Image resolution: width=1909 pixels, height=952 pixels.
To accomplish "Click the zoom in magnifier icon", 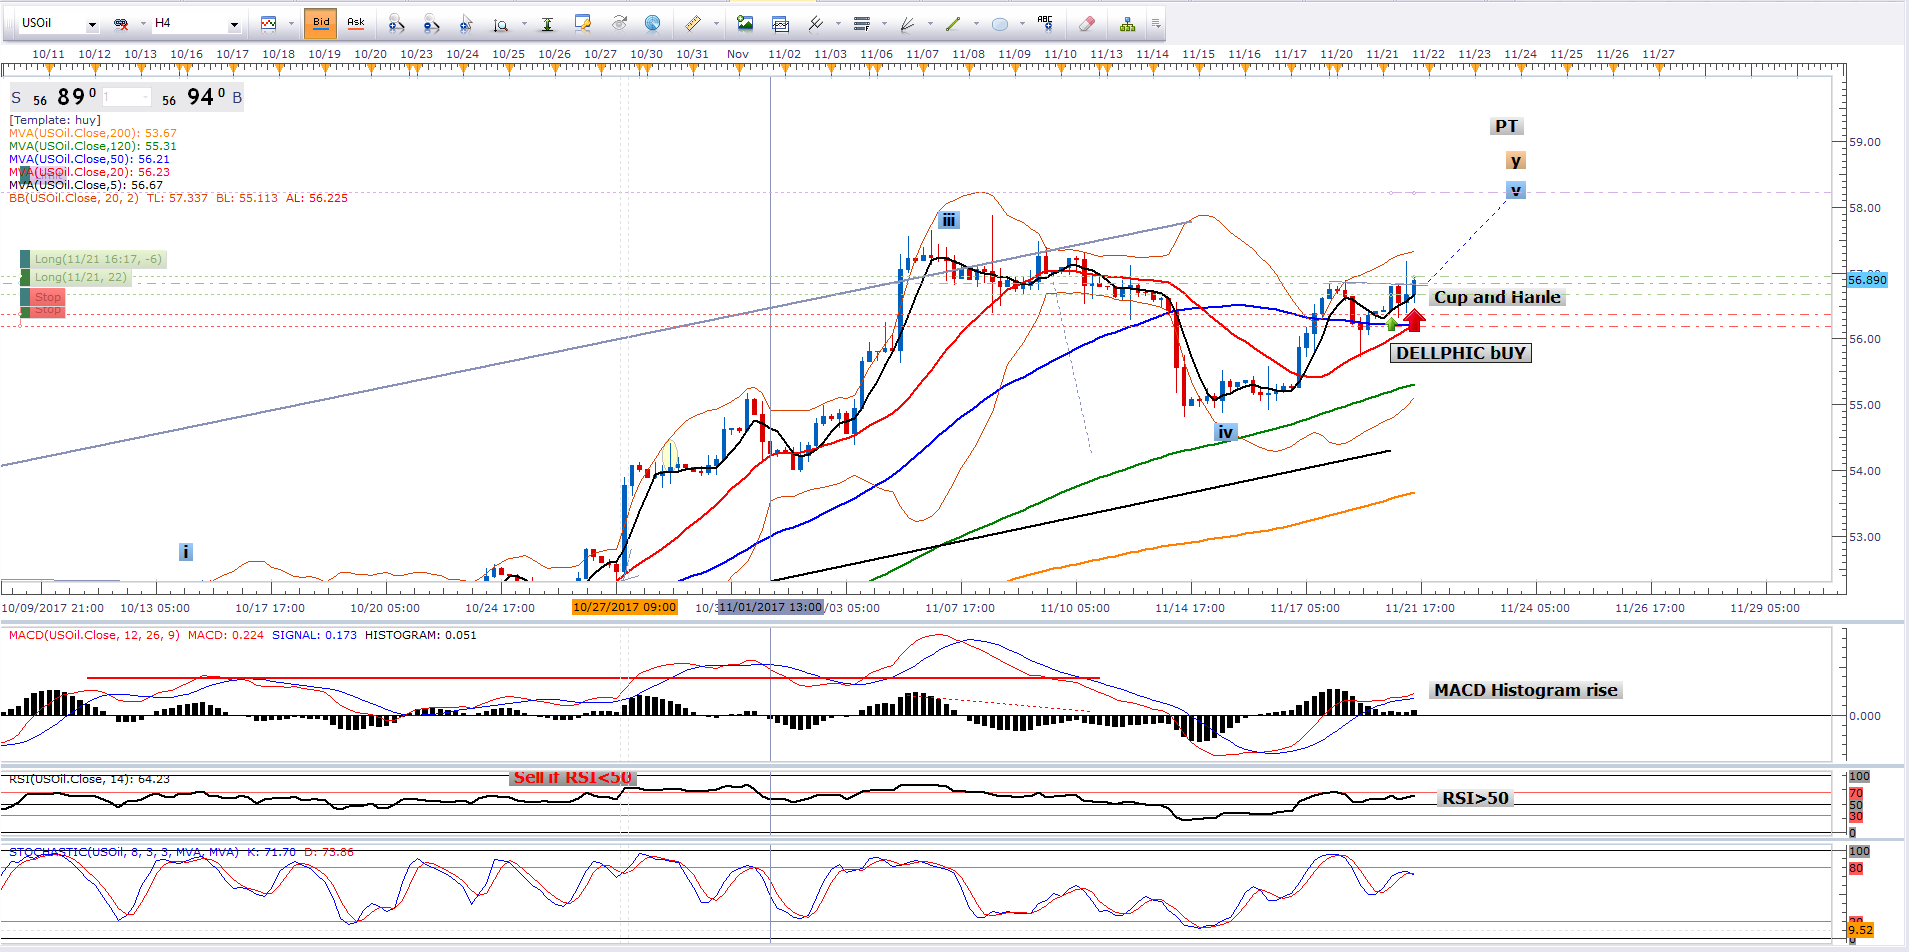I will click(x=396, y=23).
